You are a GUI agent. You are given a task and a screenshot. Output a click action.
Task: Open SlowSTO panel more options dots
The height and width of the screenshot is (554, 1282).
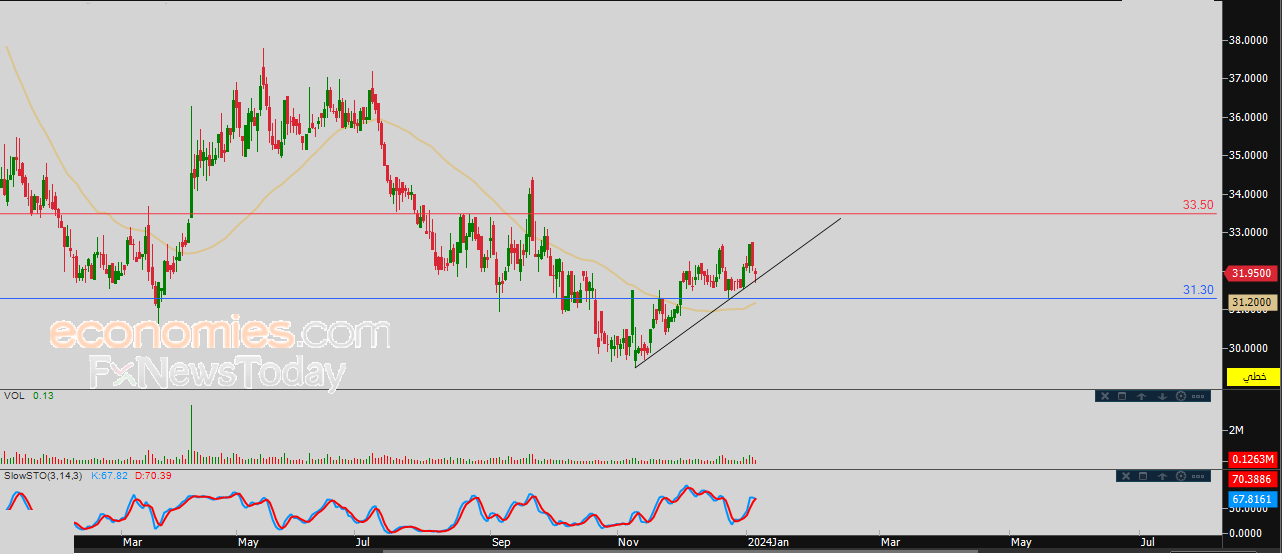1198,476
